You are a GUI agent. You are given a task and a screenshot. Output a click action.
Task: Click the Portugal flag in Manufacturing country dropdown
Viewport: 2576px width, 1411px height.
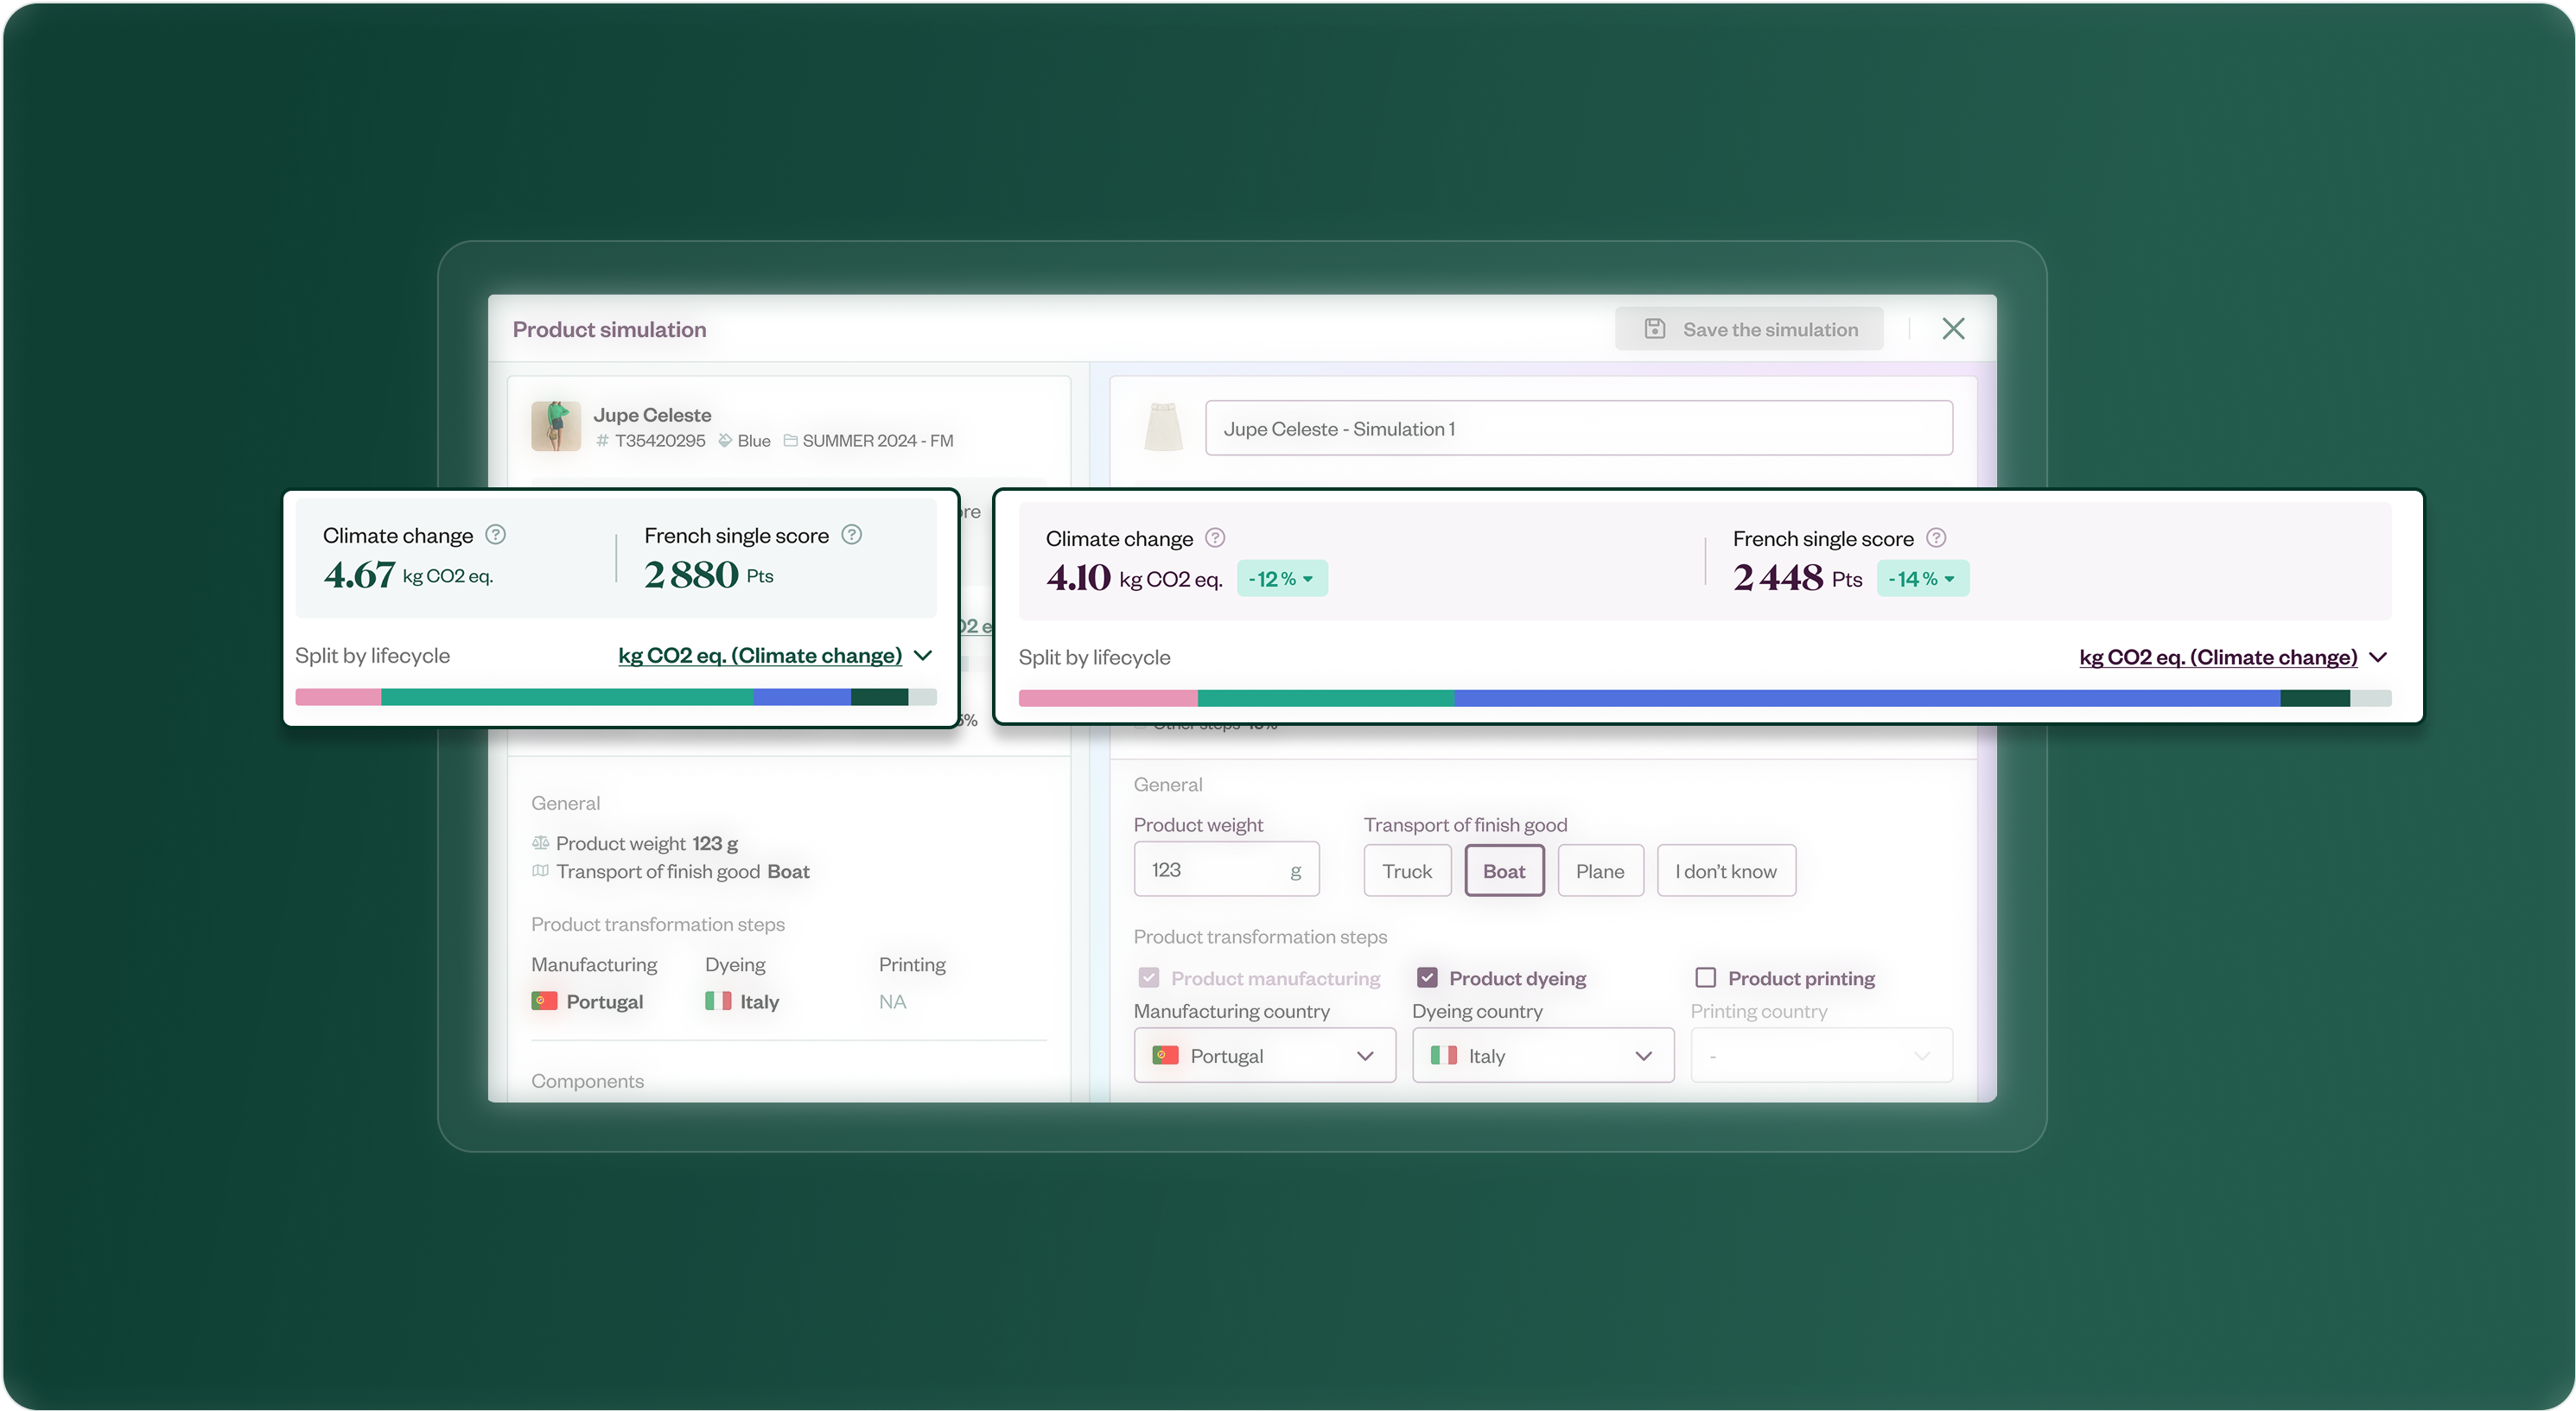coord(1165,1056)
